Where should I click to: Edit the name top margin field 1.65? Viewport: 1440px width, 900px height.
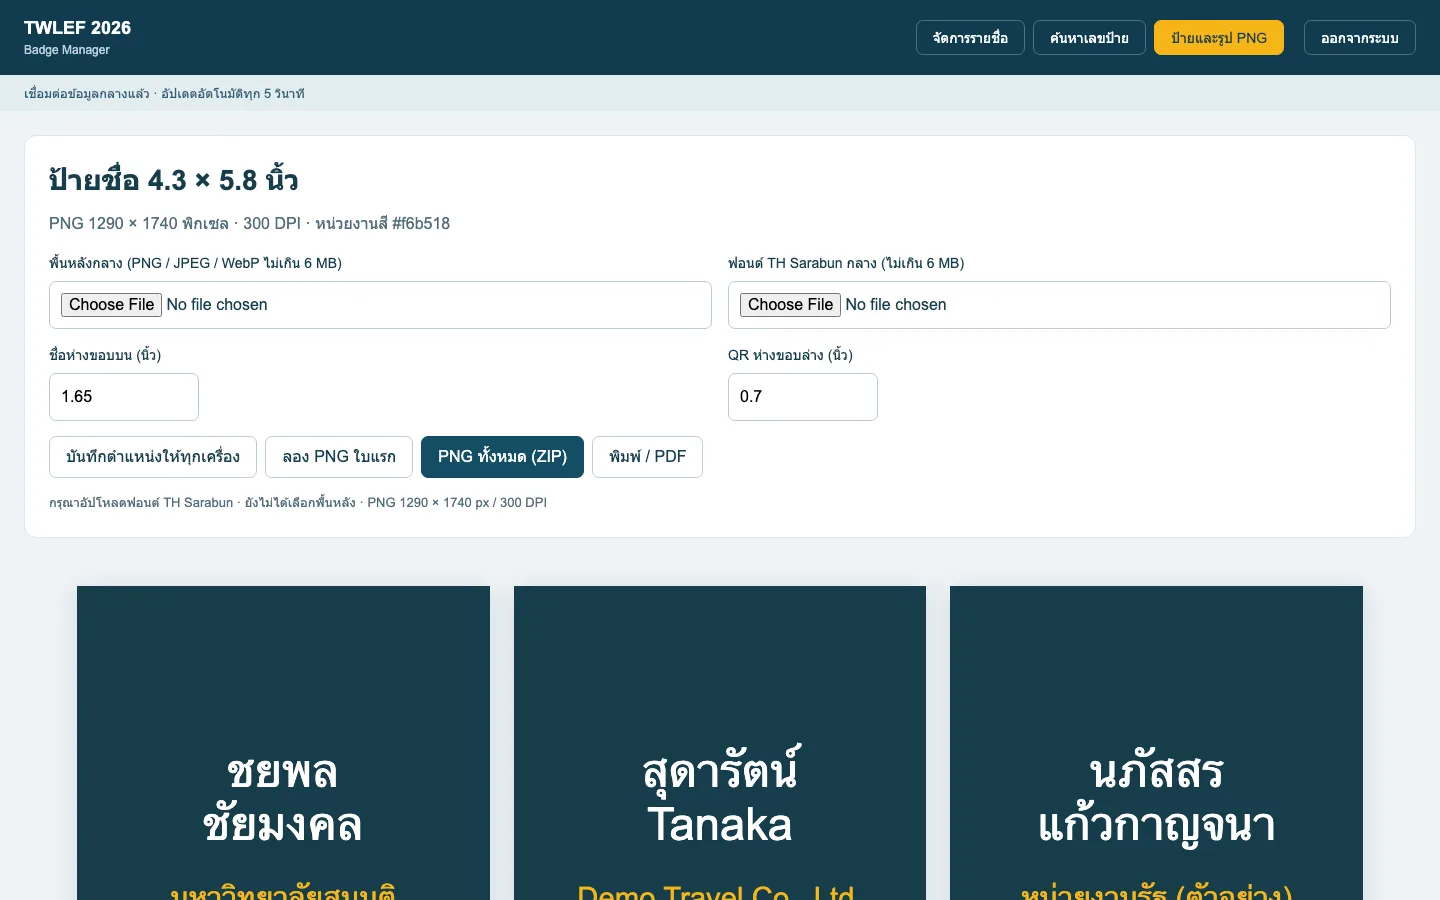pyautogui.click(x=124, y=397)
